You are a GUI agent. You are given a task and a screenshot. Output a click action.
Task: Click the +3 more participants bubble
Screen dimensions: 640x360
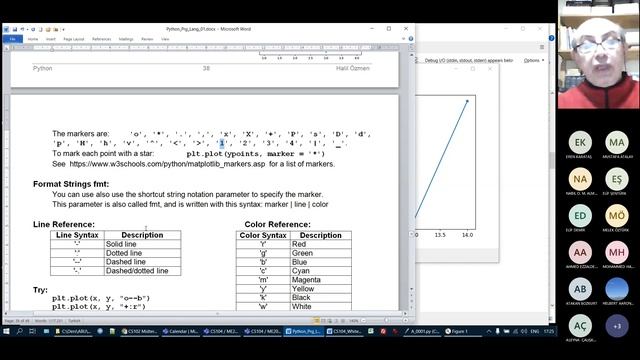[617, 326]
